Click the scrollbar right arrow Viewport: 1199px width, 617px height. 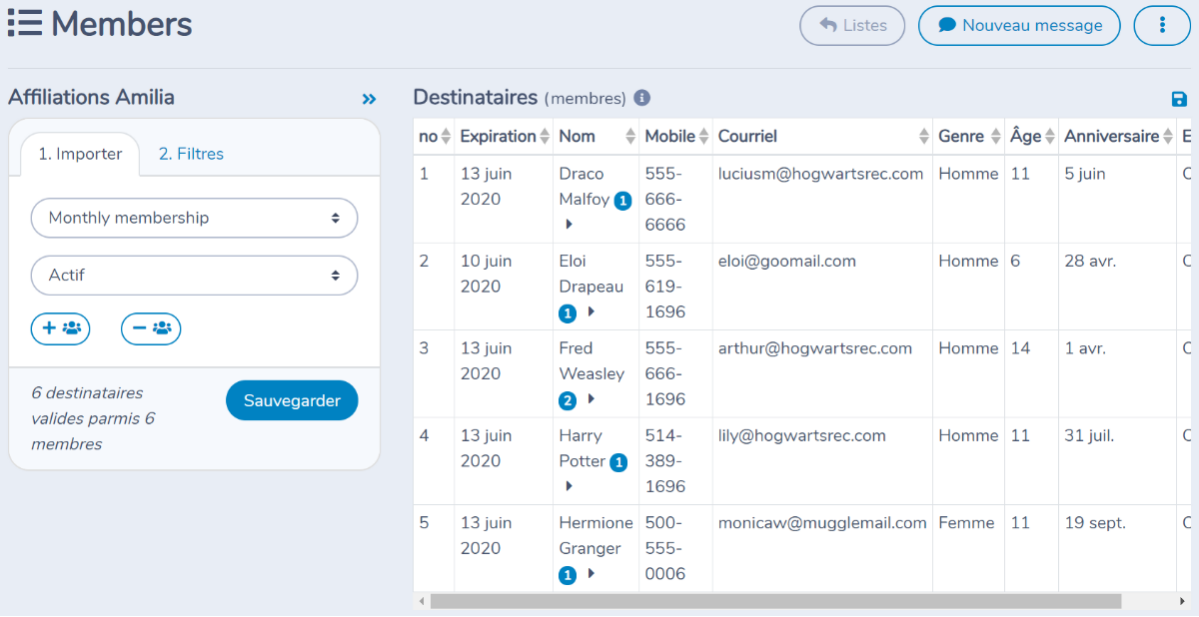point(1182,602)
